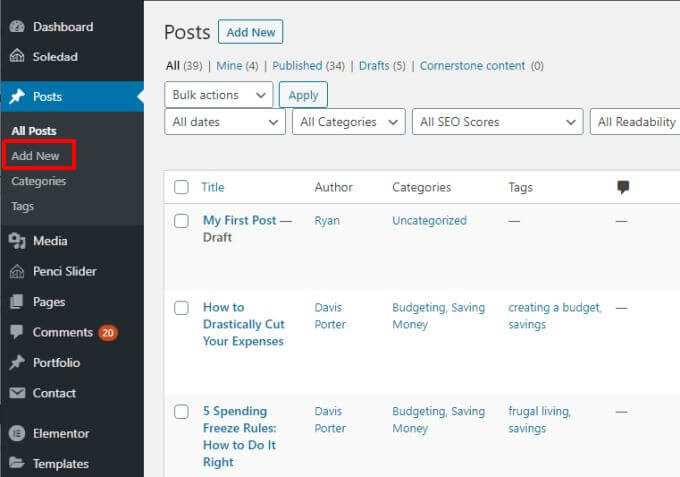This screenshot has height=477, width=680.
Task: Click the Media icon in sidebar
Action: [x=17, y=241]
